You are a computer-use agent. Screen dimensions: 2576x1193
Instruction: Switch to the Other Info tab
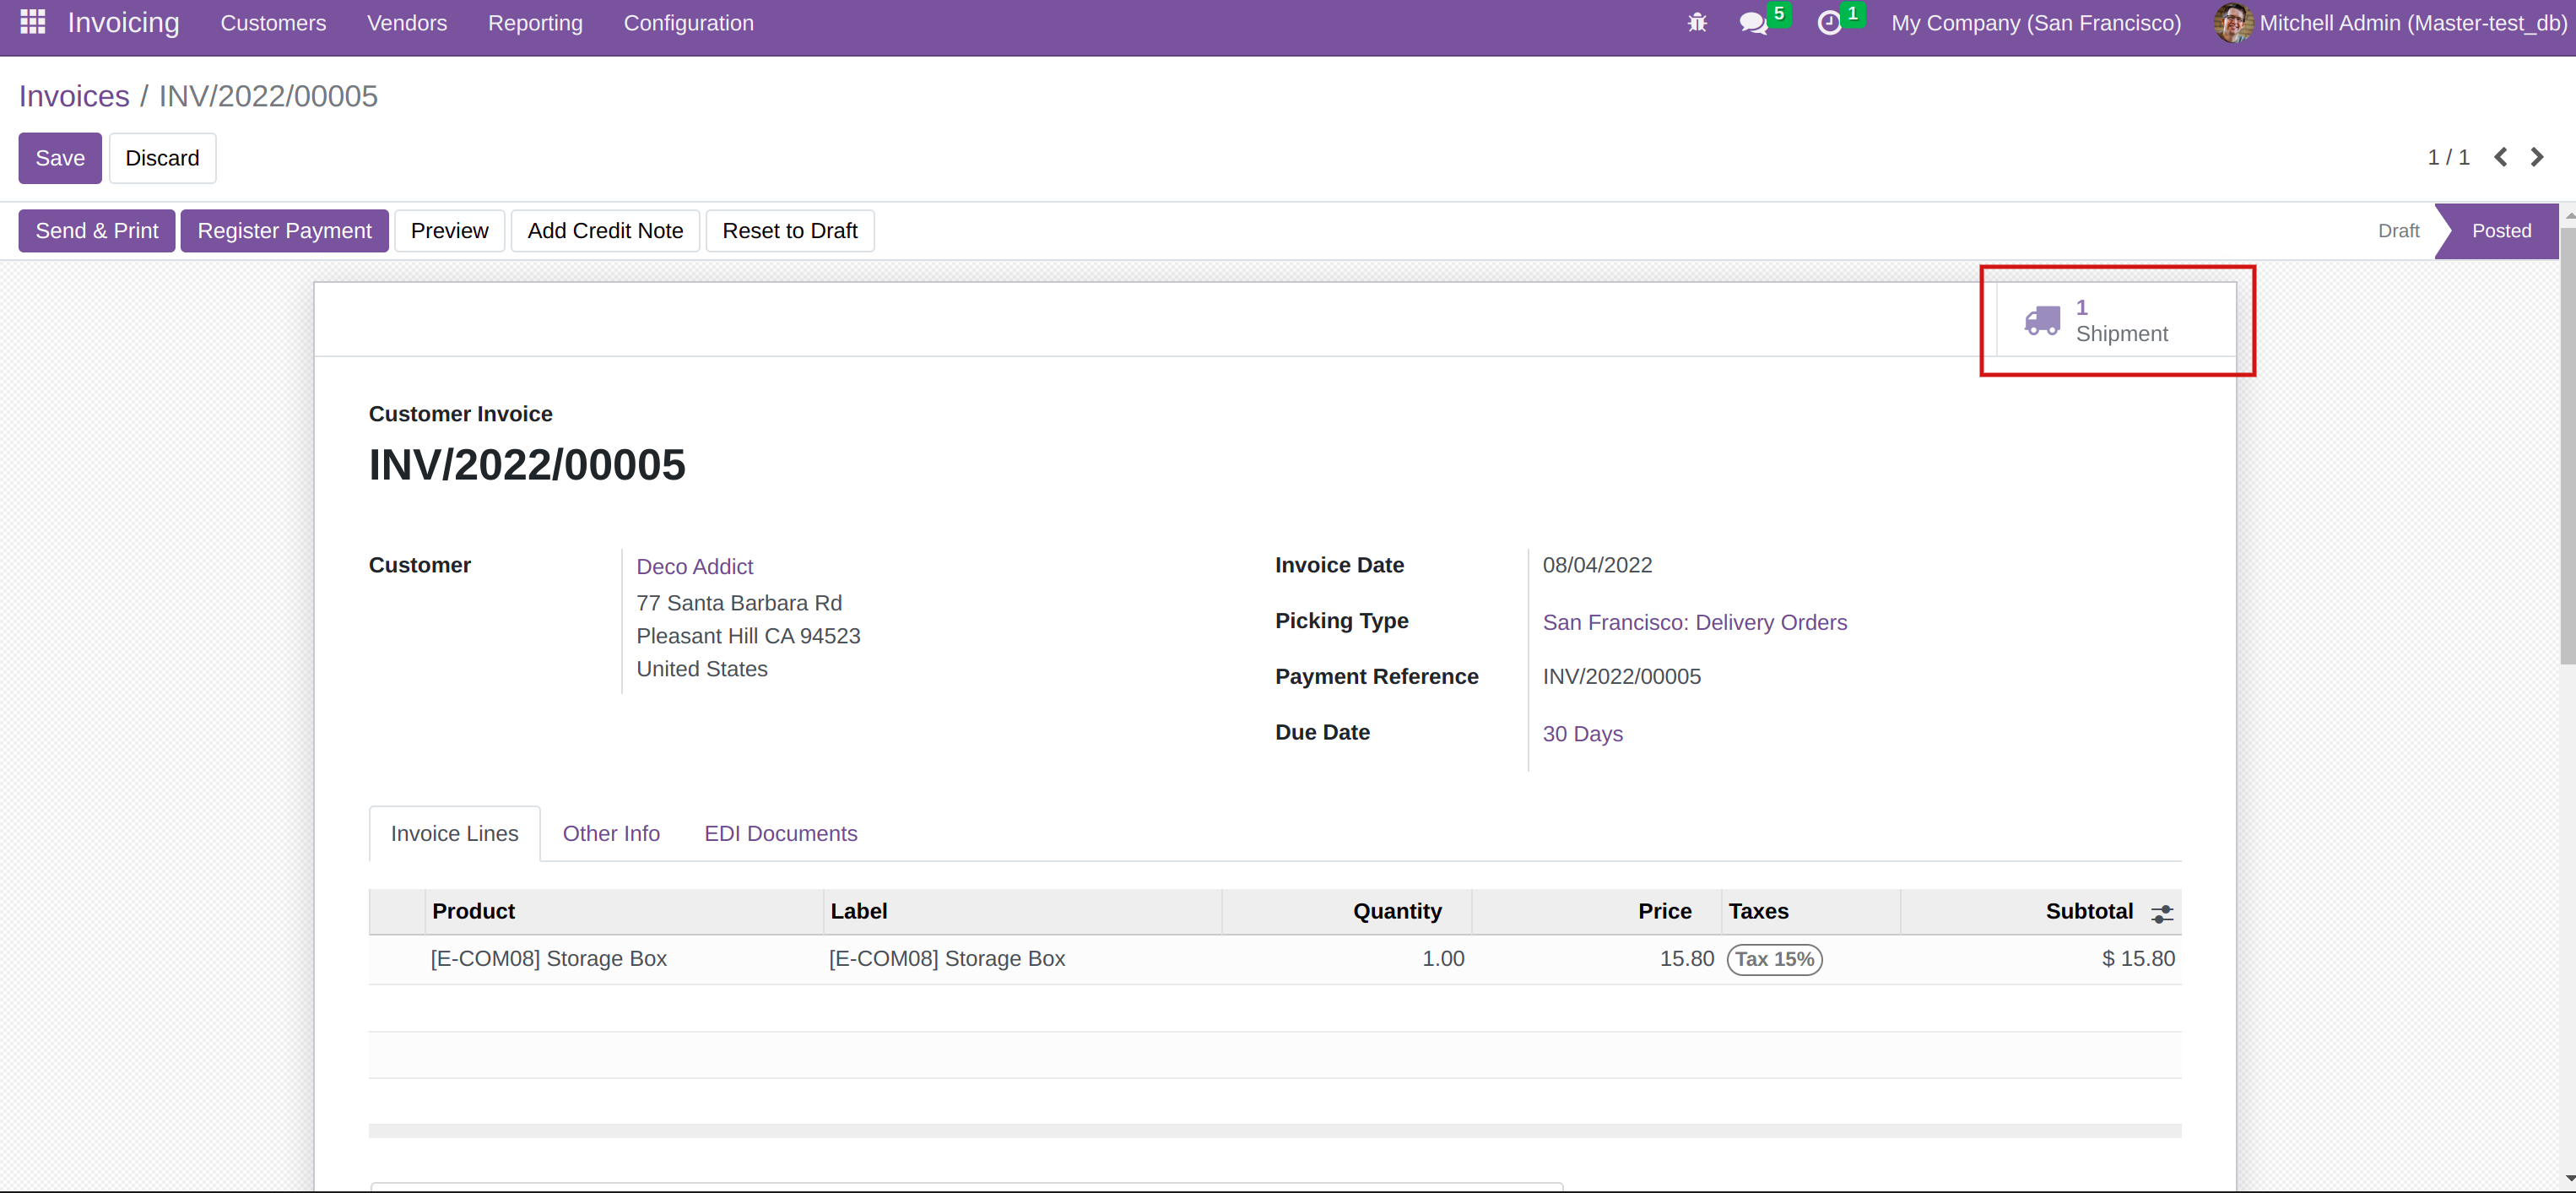pyautogui.click(x=611, y=833)
